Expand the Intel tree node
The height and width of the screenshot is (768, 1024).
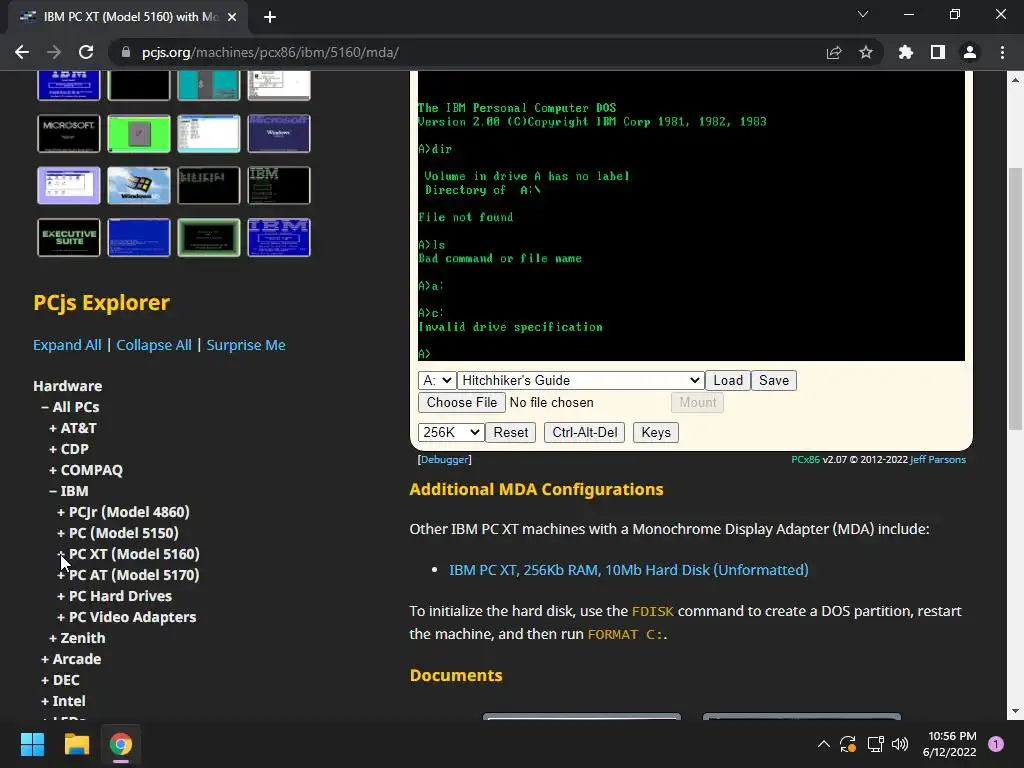(45, 701)
